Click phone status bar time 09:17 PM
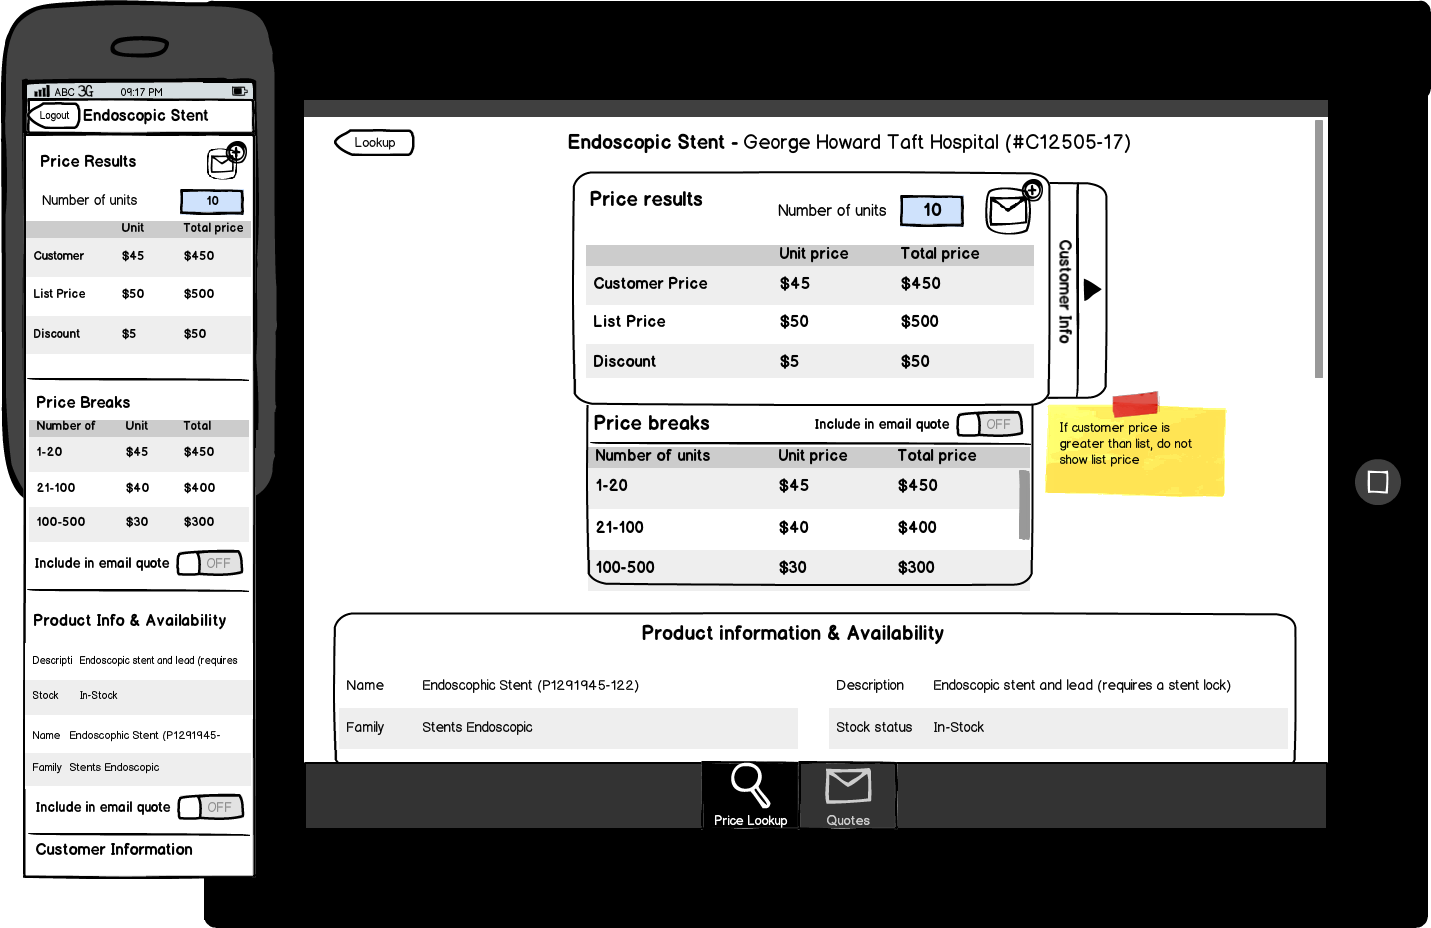1431x928 pixels. pyautogui.click(x=141, y=92)
